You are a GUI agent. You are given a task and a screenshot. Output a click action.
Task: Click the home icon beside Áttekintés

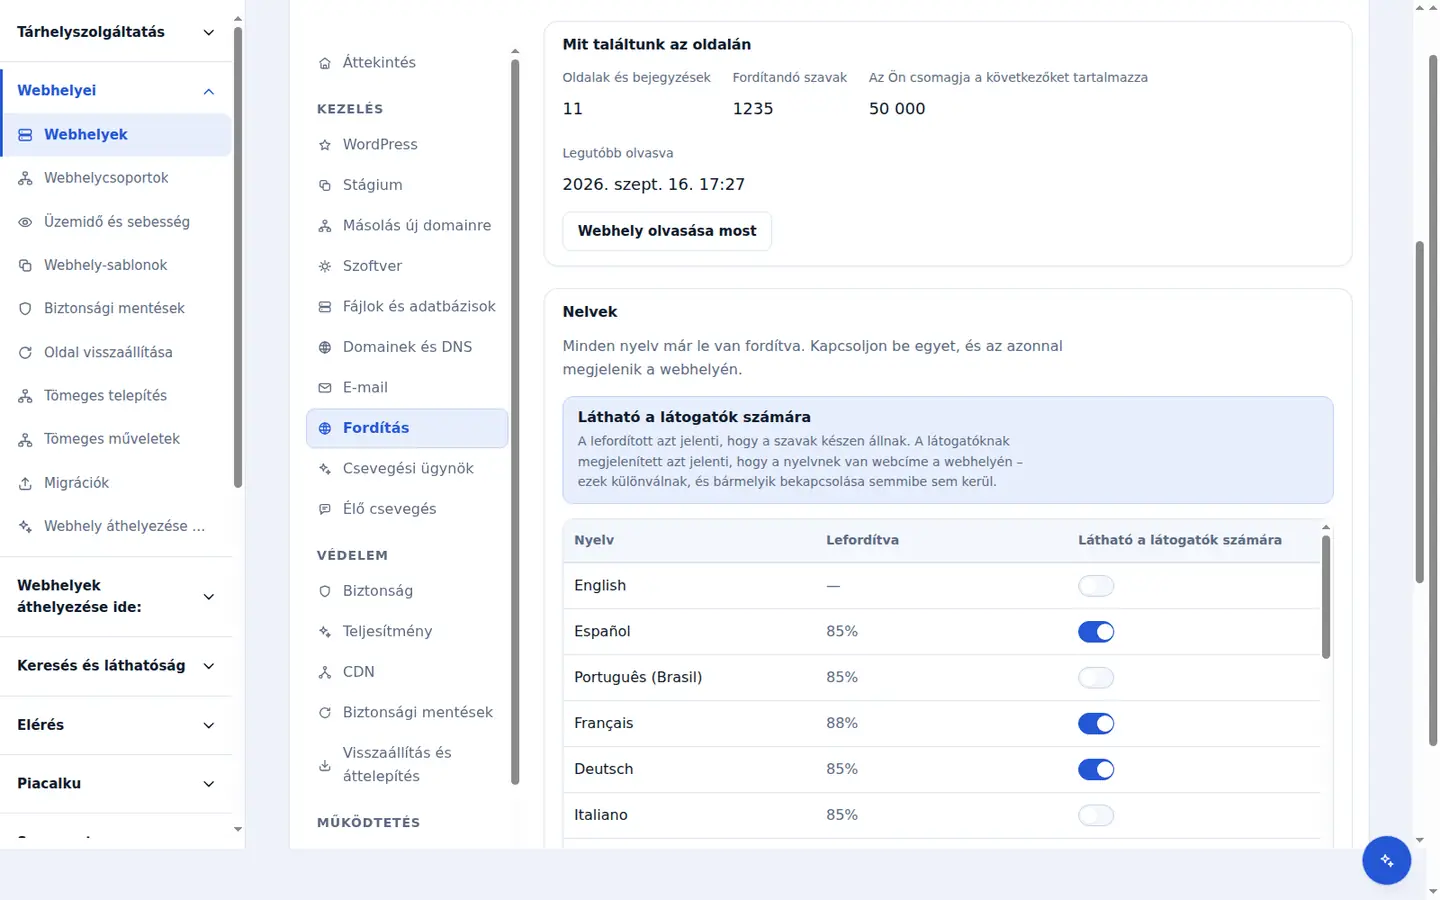tap(325, 63)
